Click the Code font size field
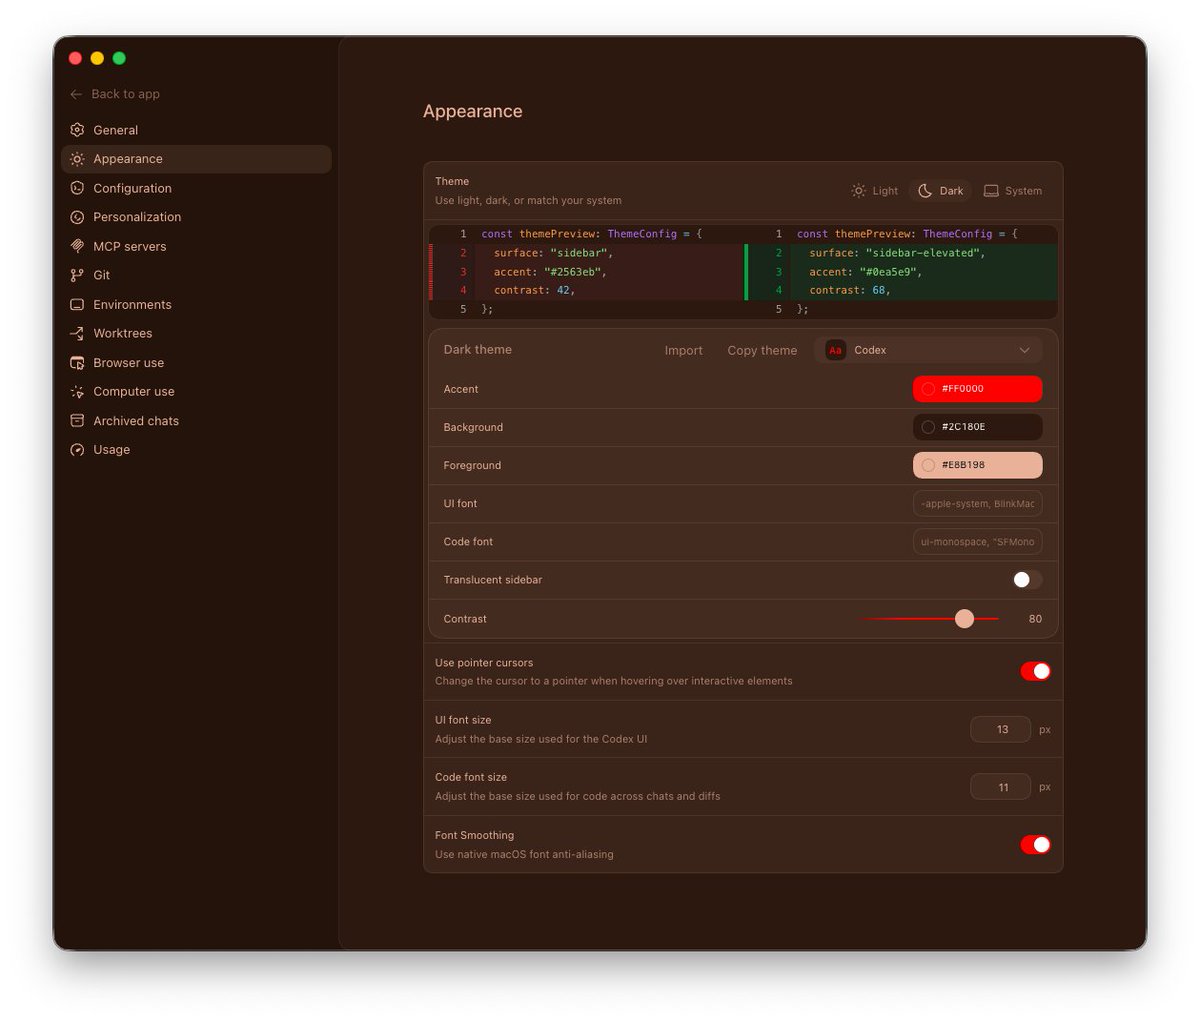1200x1021 pixels. click(1000, 787)
